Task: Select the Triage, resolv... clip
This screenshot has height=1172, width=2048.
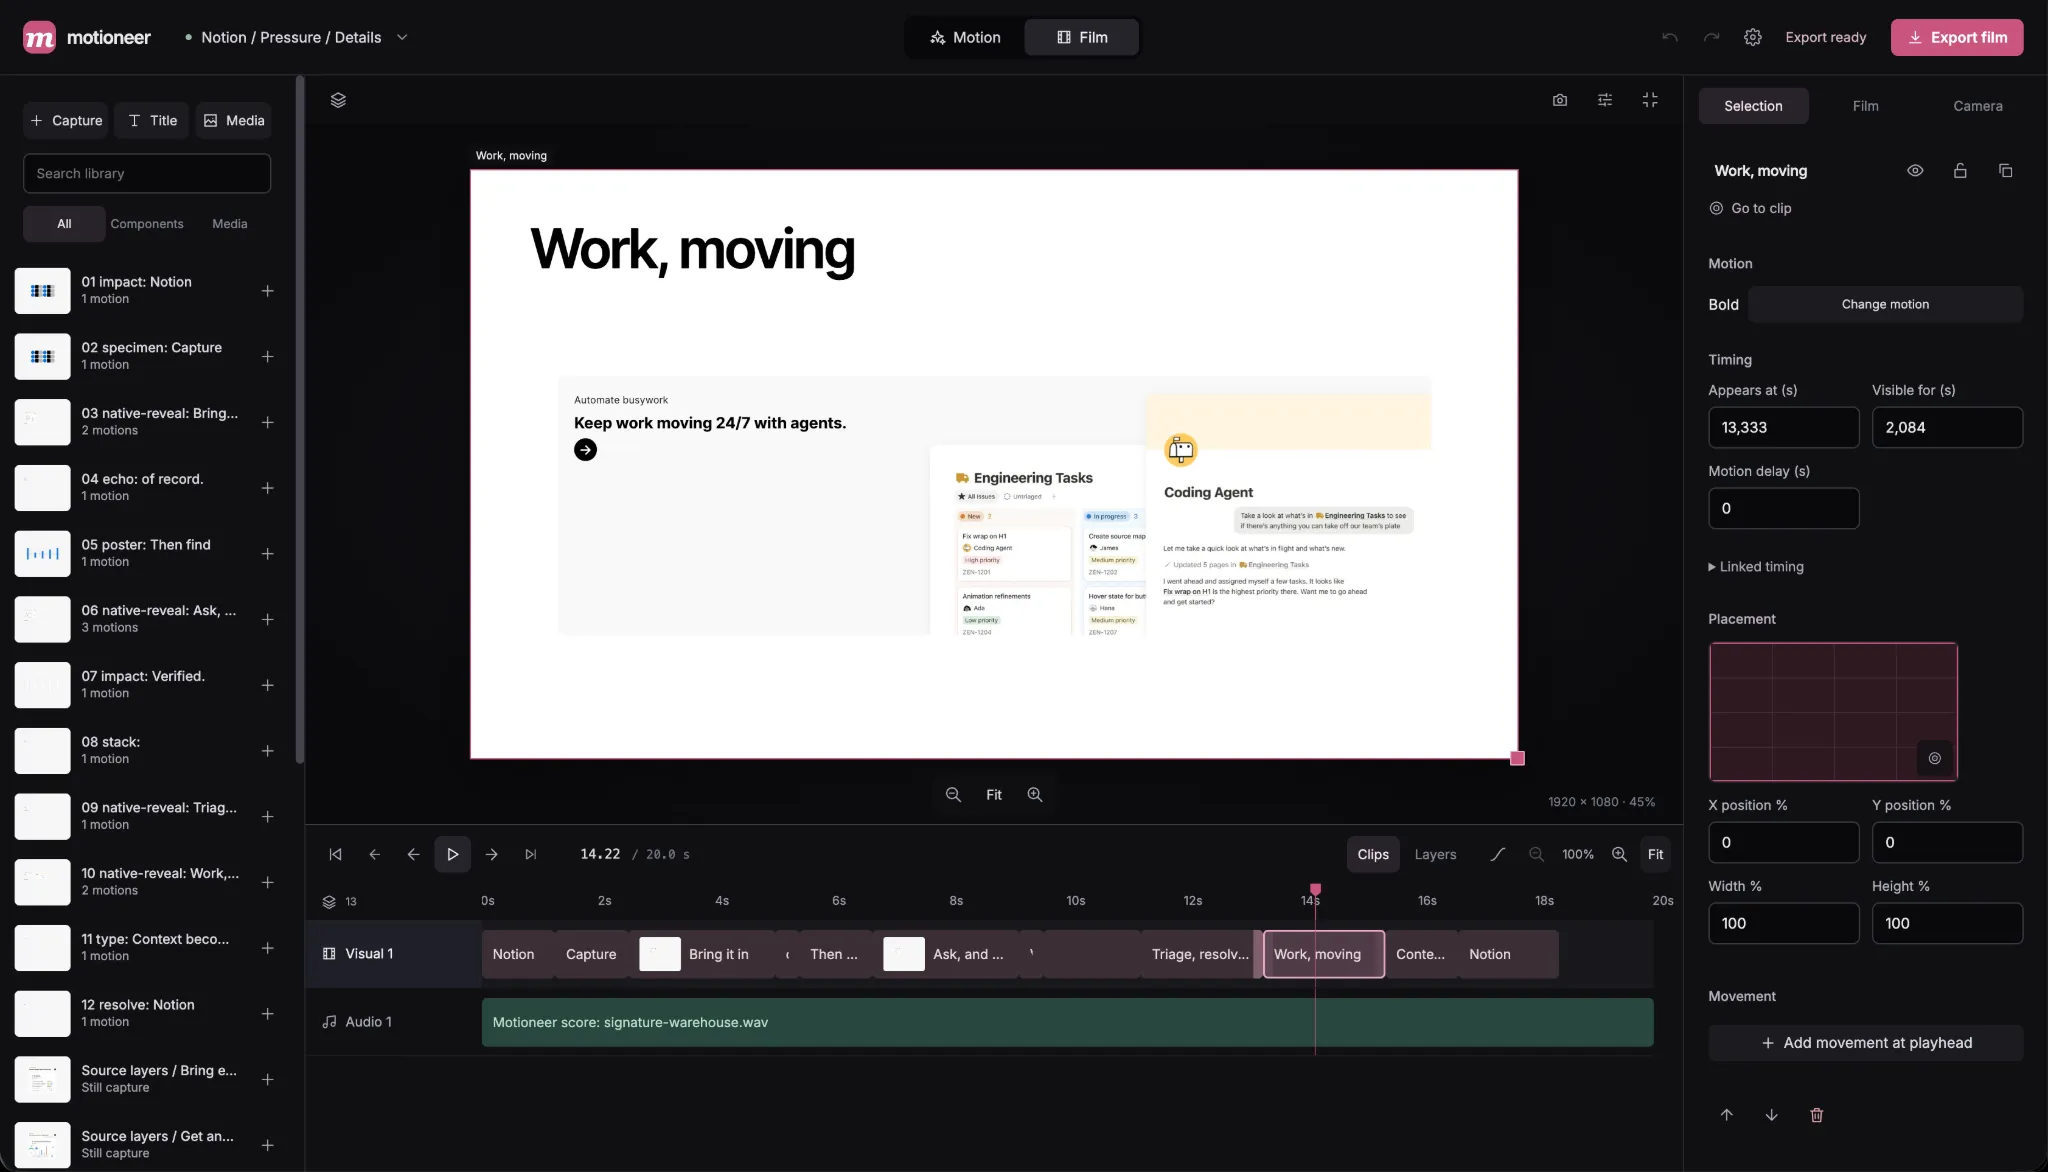Action: pyautogui.click(x=1200, y=954)
